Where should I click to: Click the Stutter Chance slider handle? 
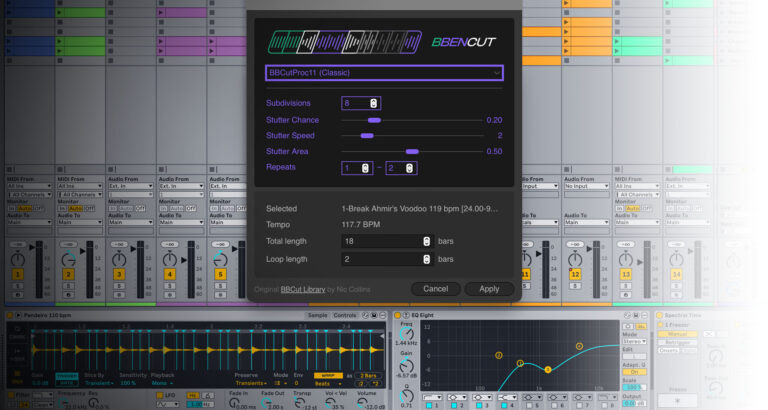click(374, 120)
